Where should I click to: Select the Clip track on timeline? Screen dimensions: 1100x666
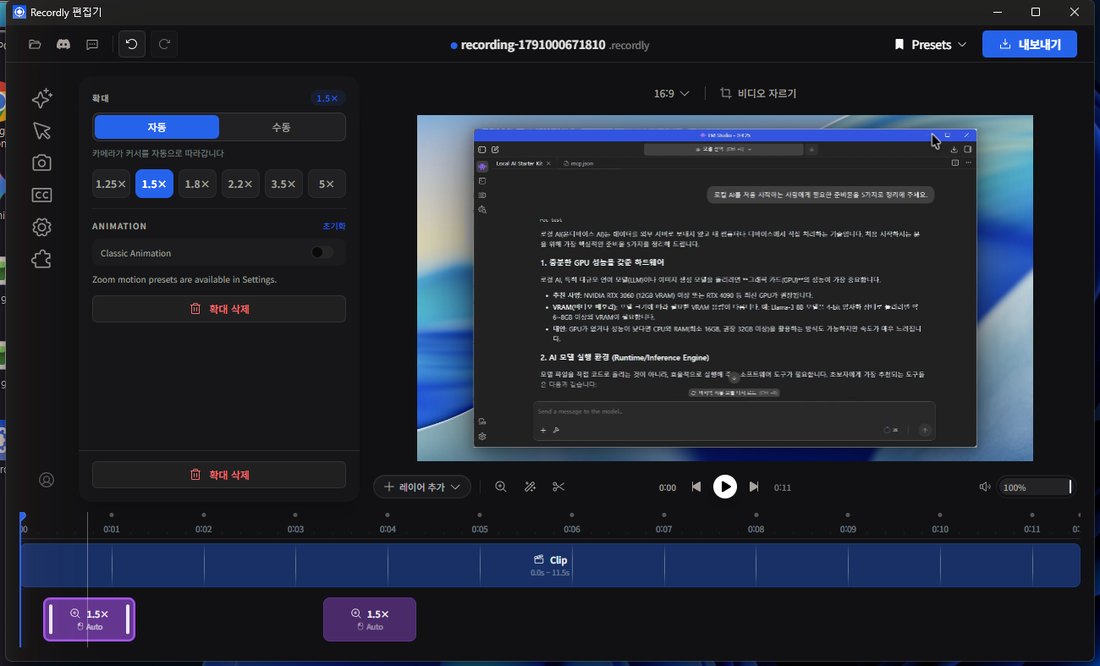coord(550,565)
